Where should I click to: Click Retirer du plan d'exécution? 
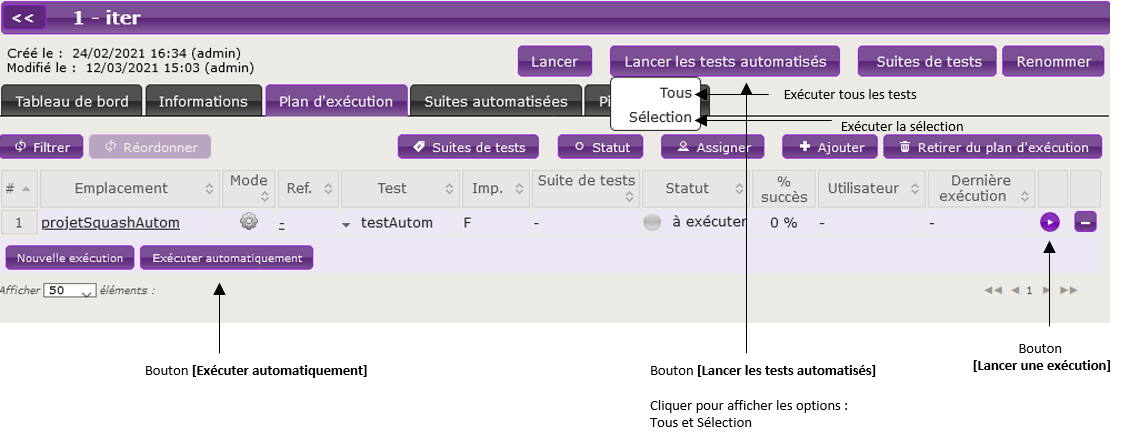tap(993, 147)
